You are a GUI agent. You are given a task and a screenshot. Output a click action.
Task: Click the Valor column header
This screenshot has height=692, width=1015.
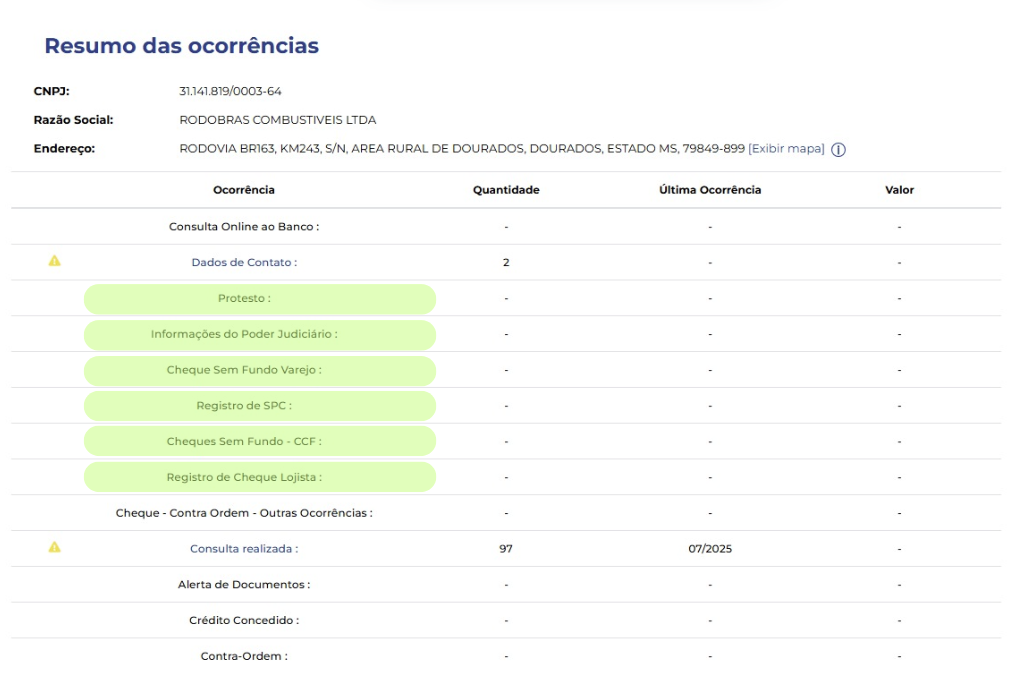900,190
